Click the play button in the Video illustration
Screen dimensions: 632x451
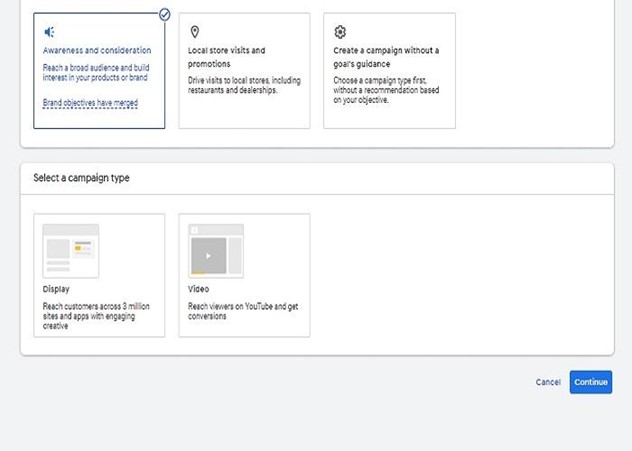(x=208, y=256)
